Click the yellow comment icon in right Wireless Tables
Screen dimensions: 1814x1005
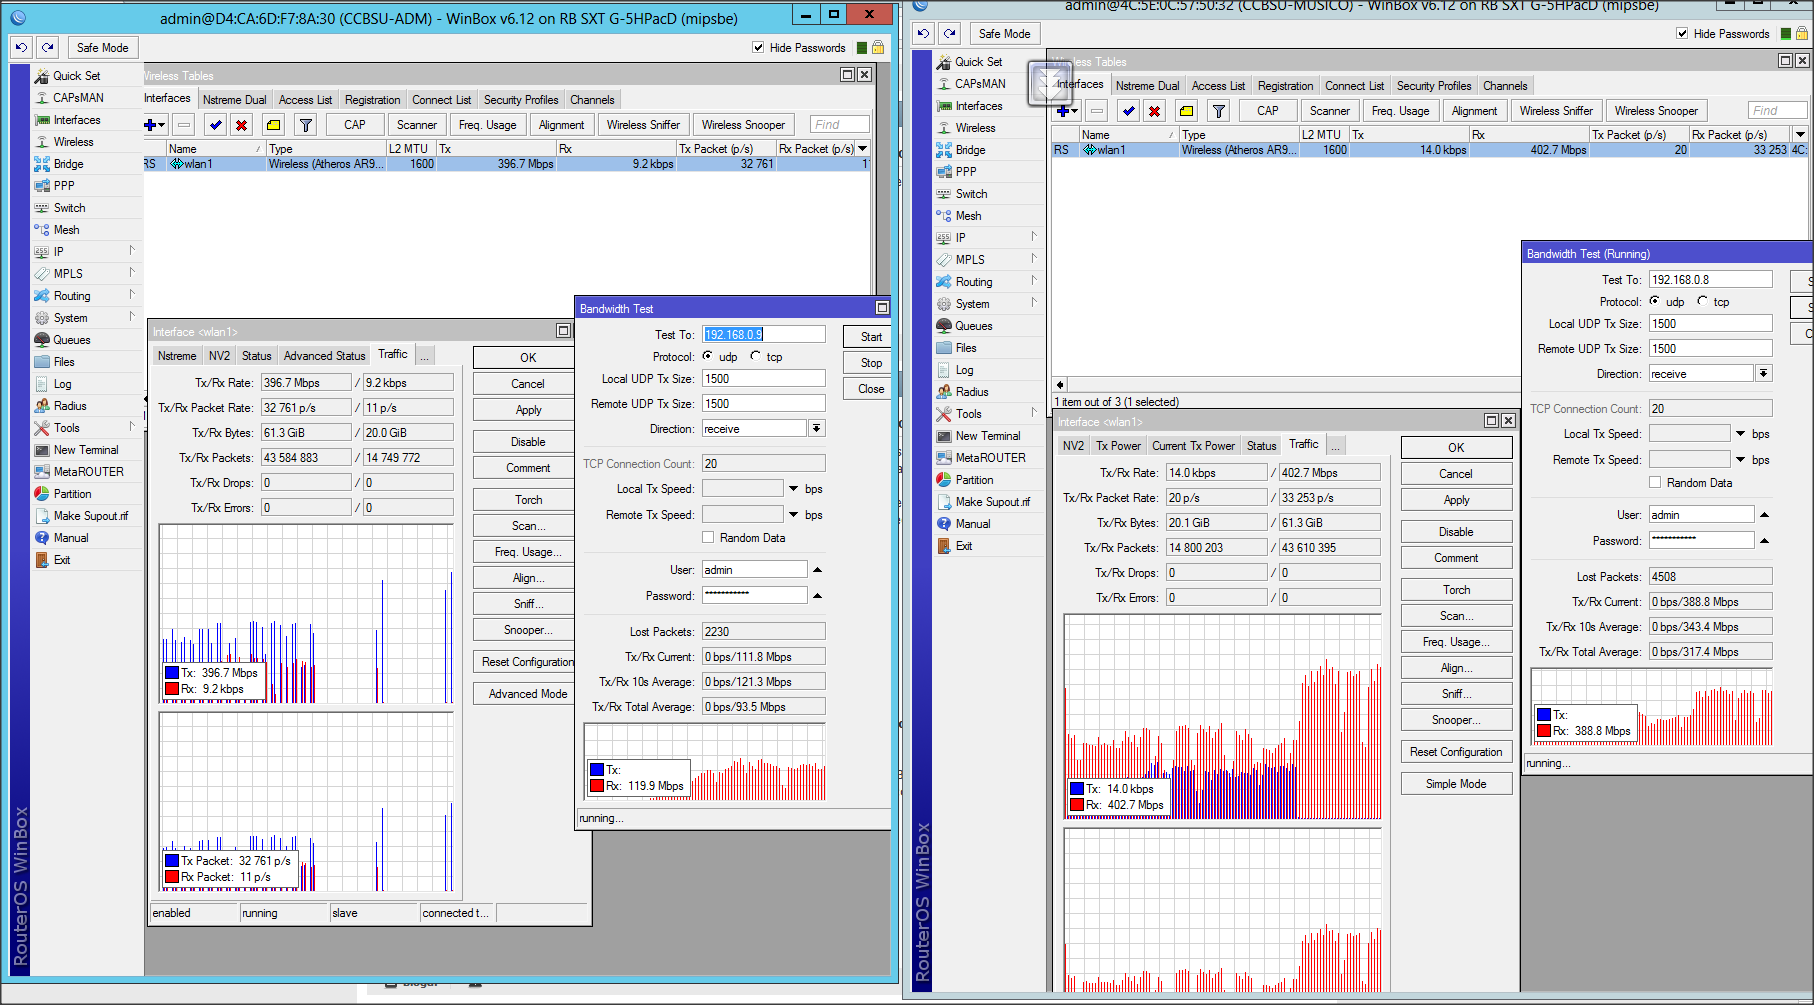click(x=1186, y=111)
